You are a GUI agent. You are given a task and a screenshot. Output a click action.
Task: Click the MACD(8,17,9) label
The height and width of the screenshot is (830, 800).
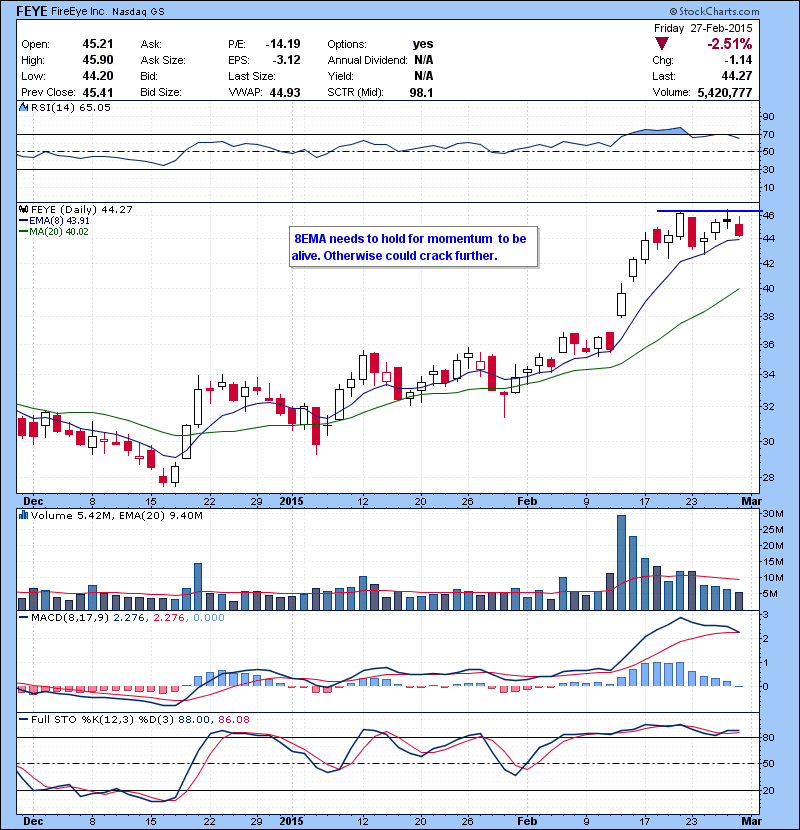point(70,617)
